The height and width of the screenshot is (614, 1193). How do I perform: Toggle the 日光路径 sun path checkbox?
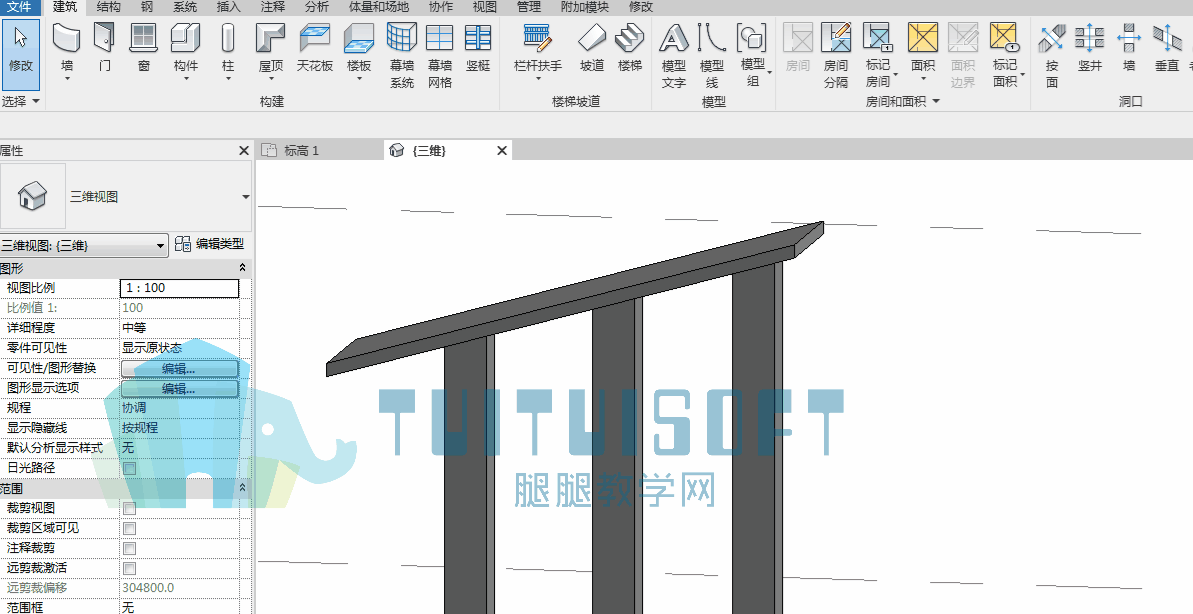pyautogui.click(x=129, y=468)
